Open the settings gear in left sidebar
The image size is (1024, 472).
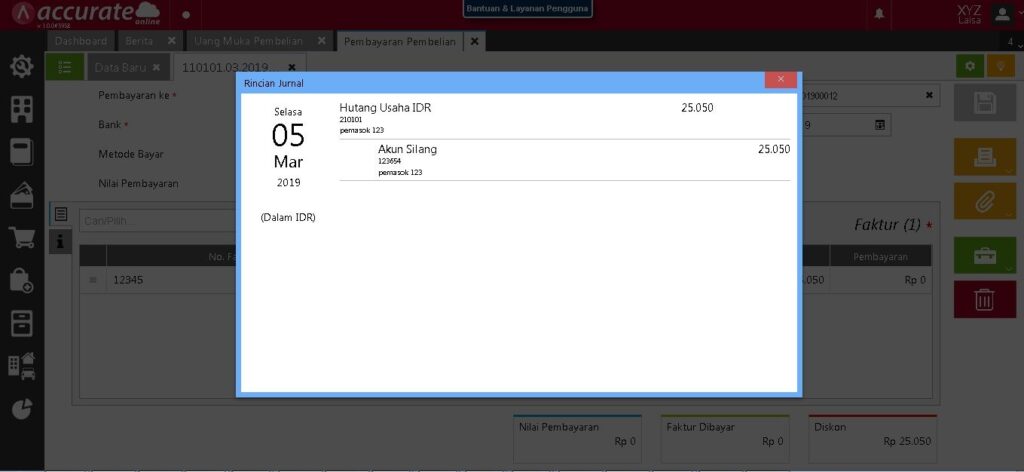pyautogui.click(x=21, y=67)
